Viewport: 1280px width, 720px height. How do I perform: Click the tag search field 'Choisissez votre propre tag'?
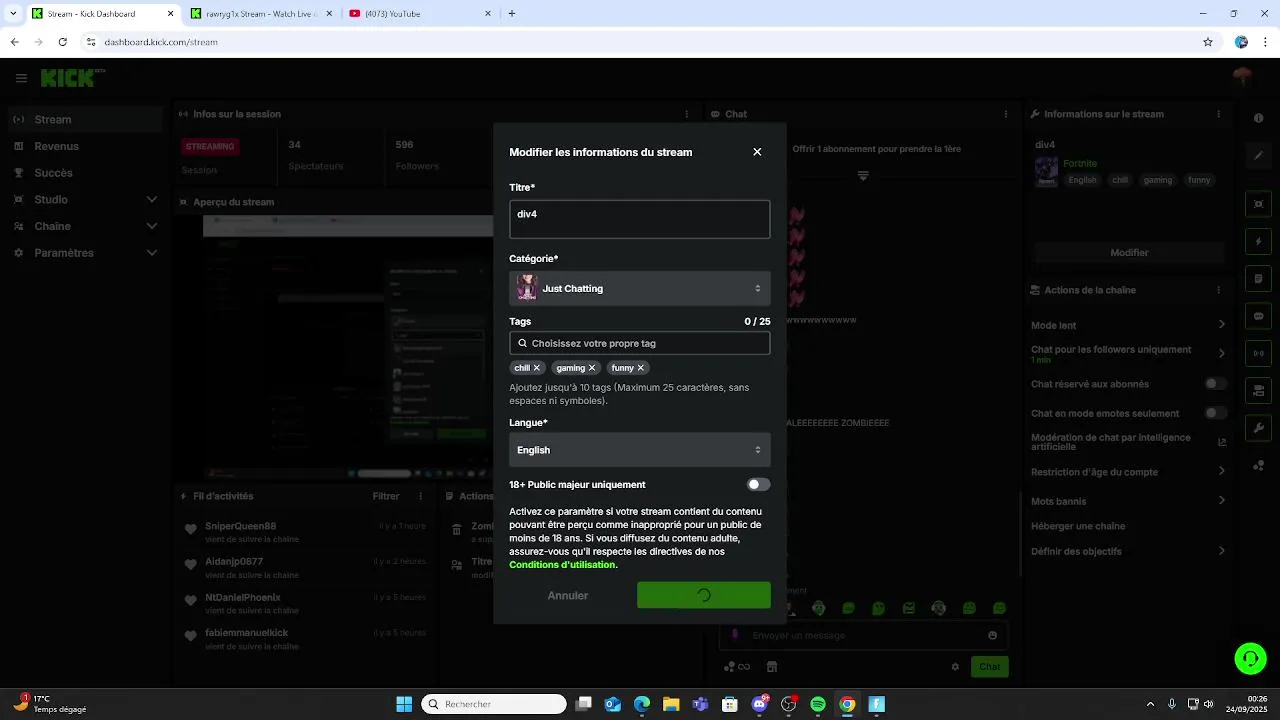[639, 343]
